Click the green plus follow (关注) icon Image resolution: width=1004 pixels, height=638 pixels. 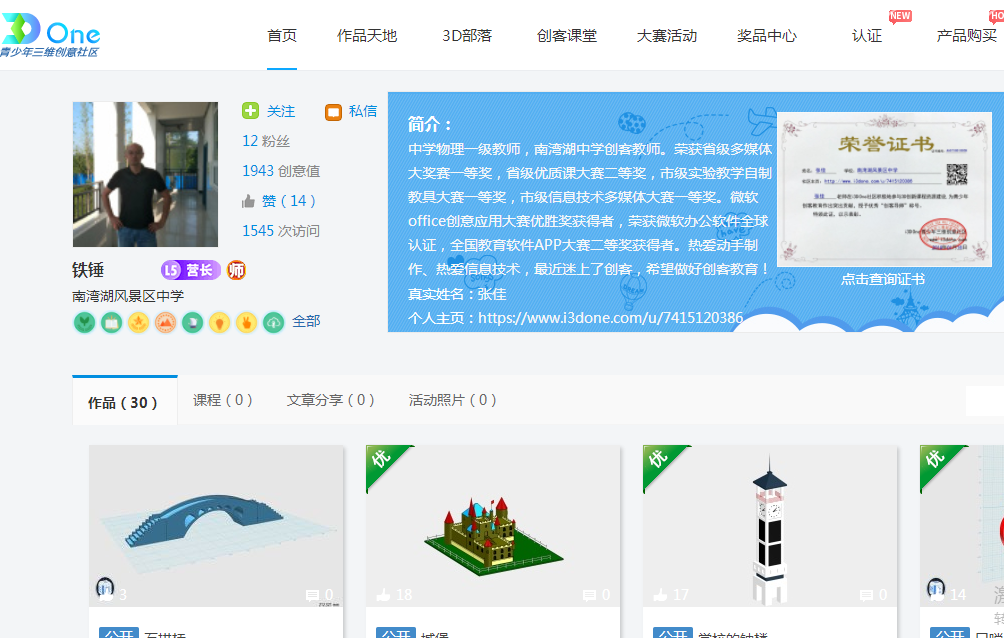coord(250,111)
